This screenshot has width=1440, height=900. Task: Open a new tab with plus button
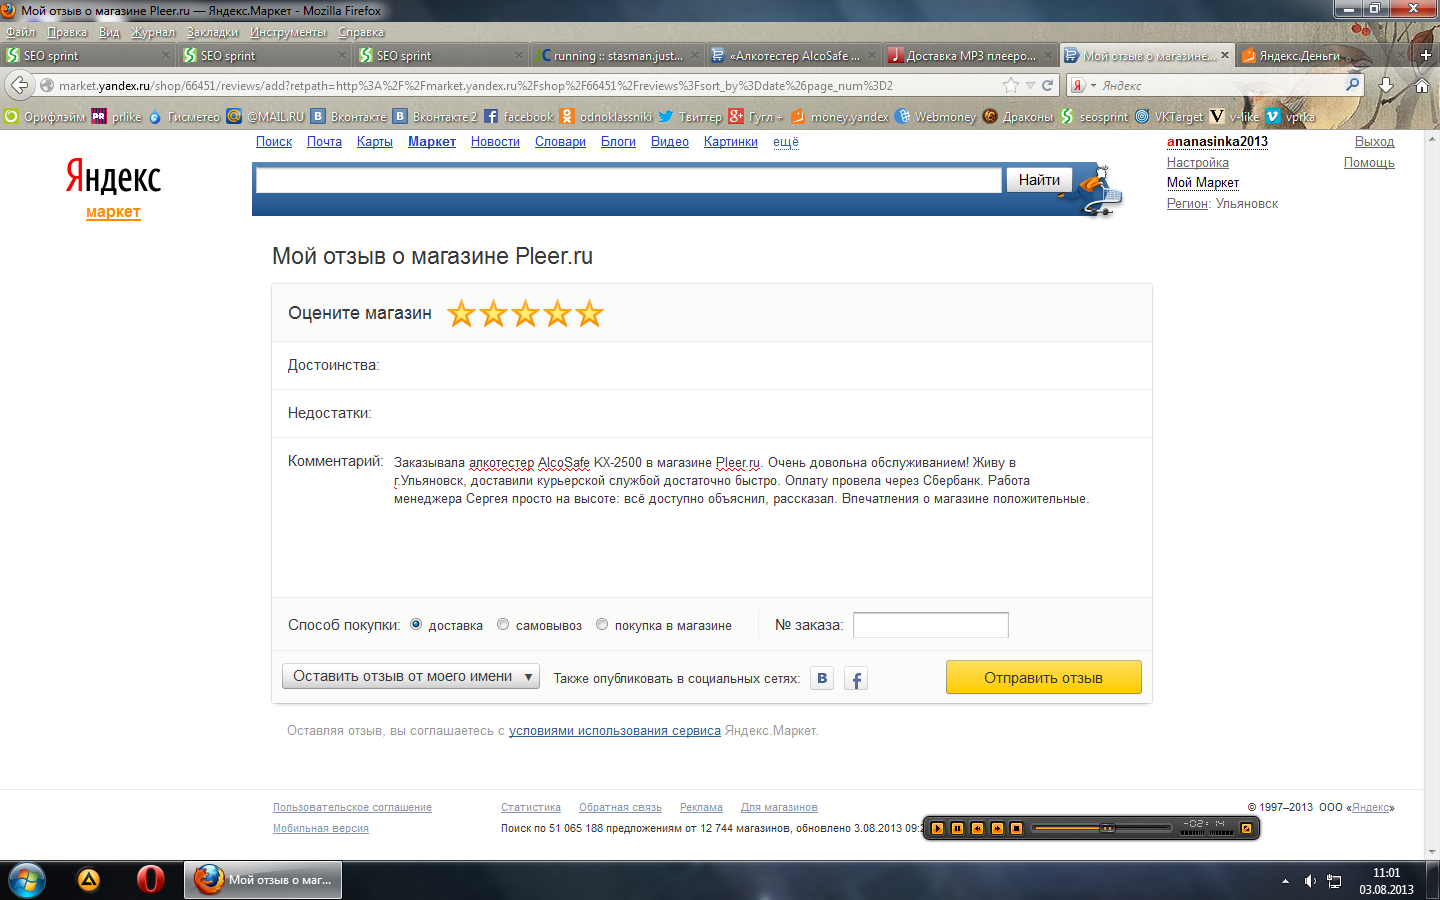point(1426,55)
